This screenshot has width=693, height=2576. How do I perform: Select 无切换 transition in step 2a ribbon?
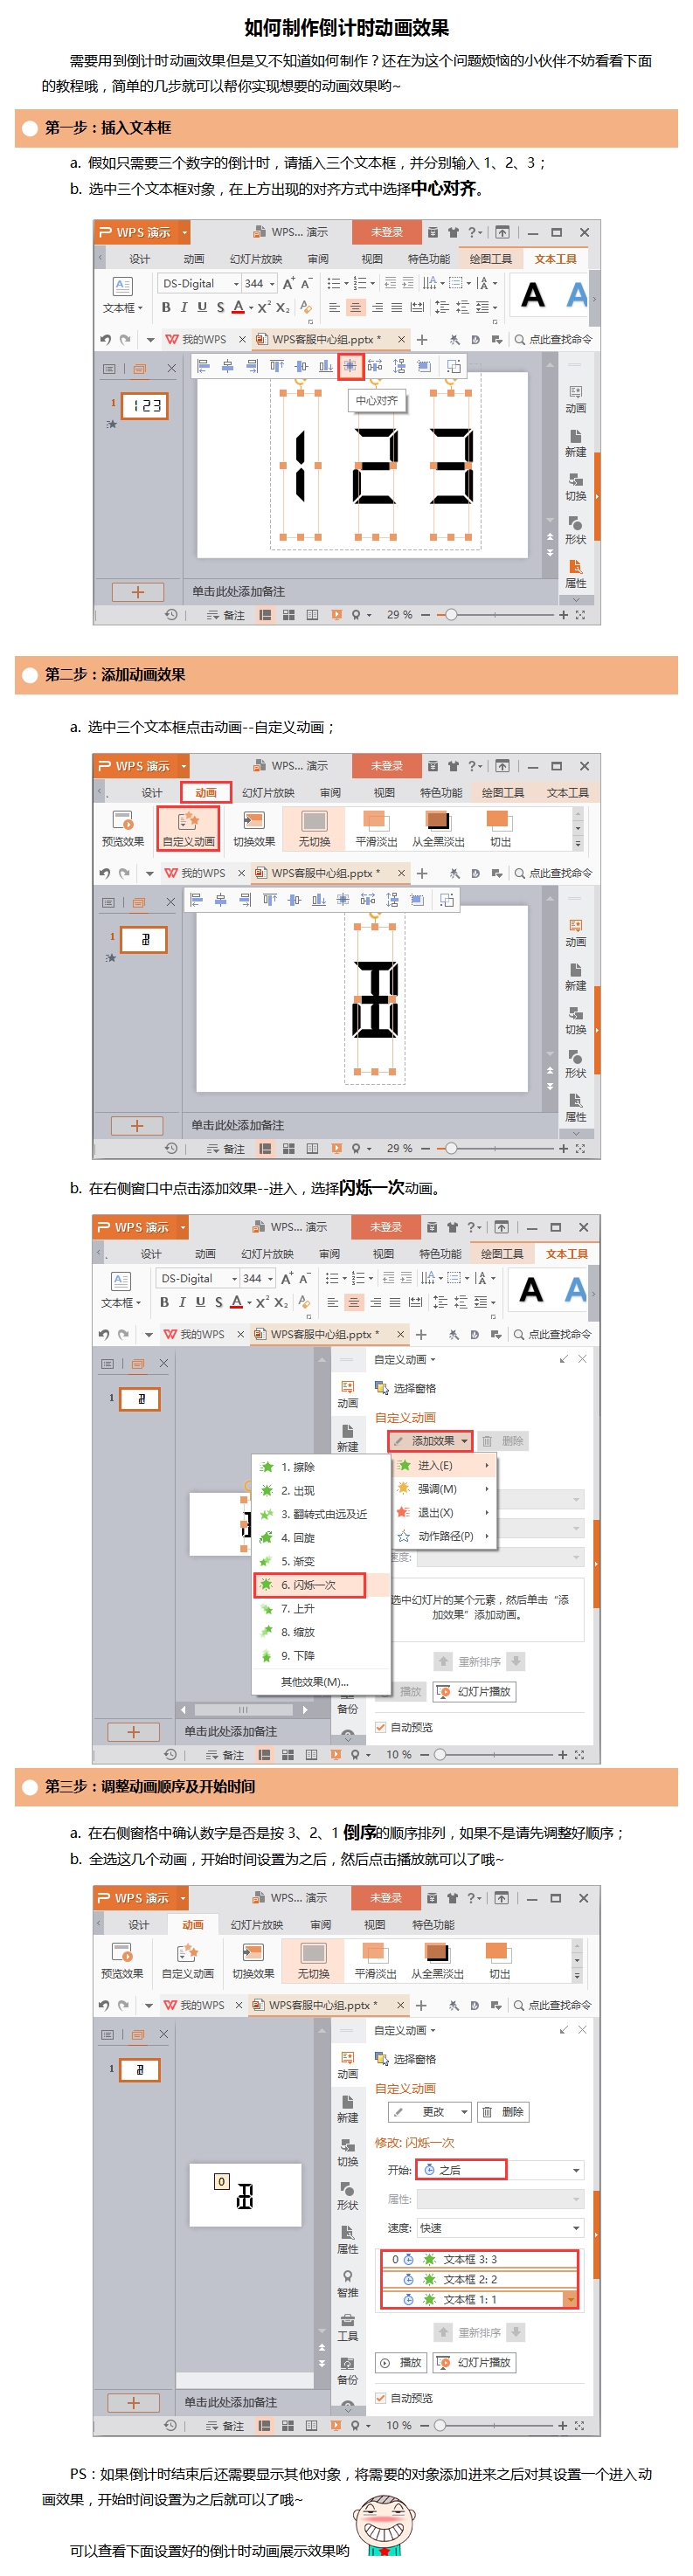tap(314, 828)
